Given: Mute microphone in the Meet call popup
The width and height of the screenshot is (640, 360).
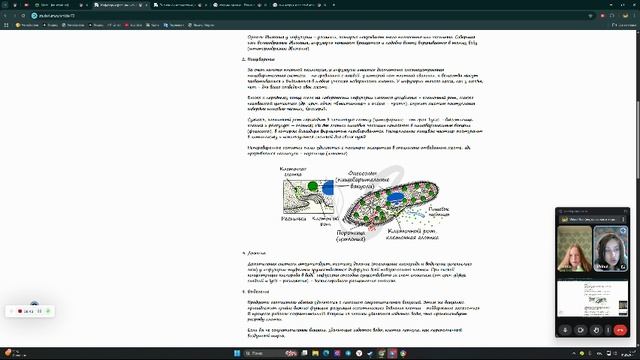Looking at the screenshot, I should click(x=565, y=330).
